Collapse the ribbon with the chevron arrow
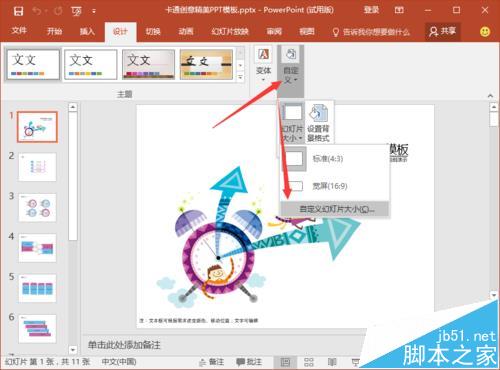This screenshot has height=370, width=500. click(490, 96)
